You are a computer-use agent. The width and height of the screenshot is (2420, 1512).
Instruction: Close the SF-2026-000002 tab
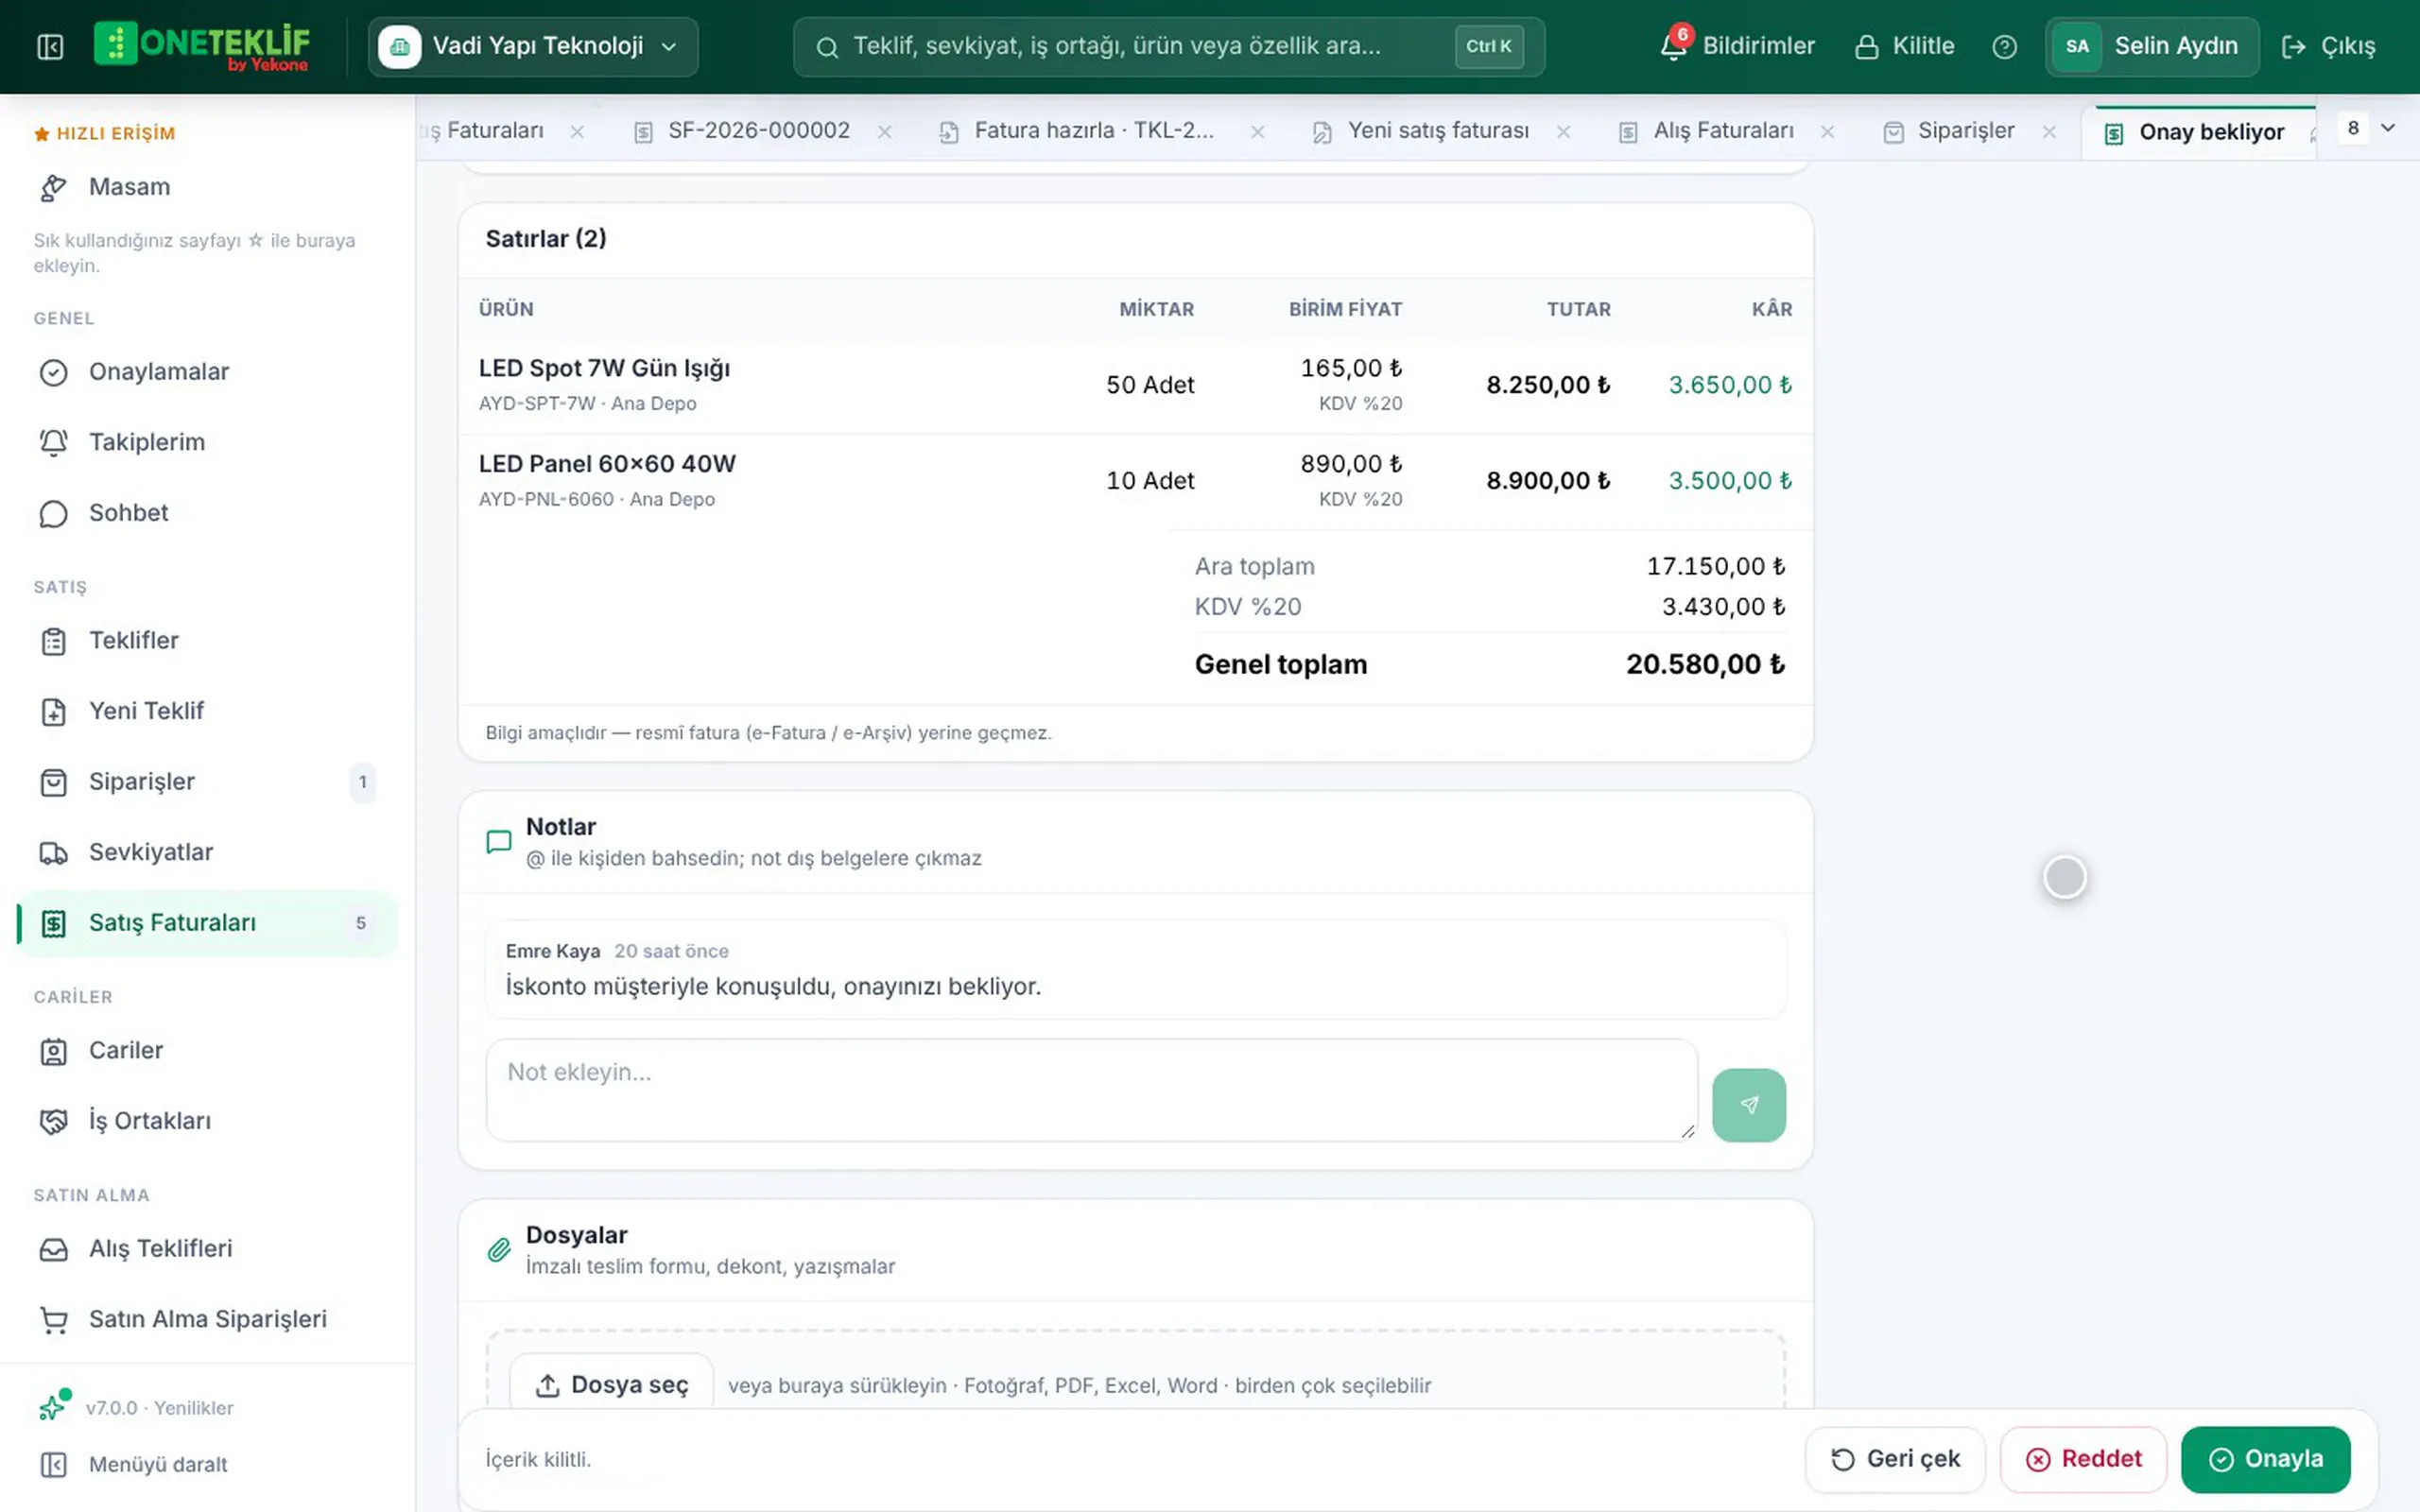pos(884,132)
